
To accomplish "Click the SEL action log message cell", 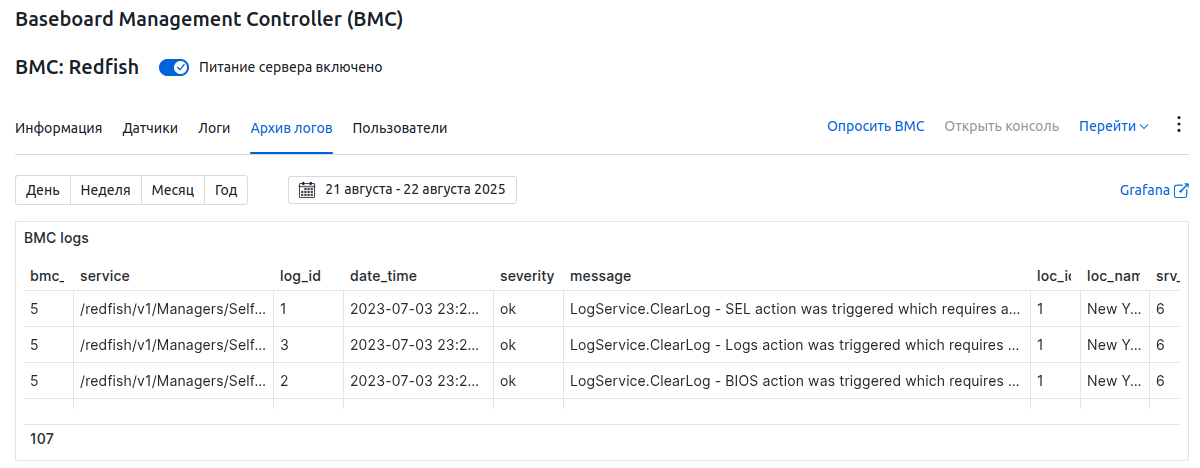I will (795, 309).
